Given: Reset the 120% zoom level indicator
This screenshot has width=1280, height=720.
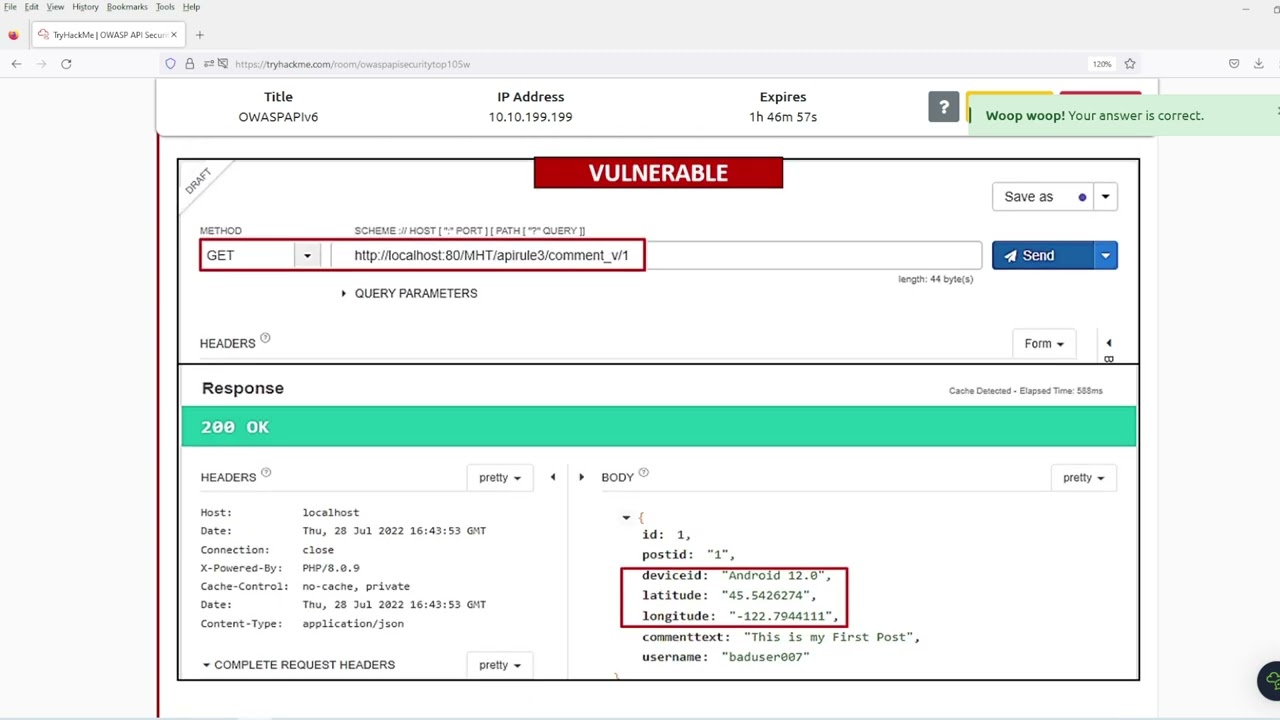Looking at the screenshot, I should (x=1102, y=64).
